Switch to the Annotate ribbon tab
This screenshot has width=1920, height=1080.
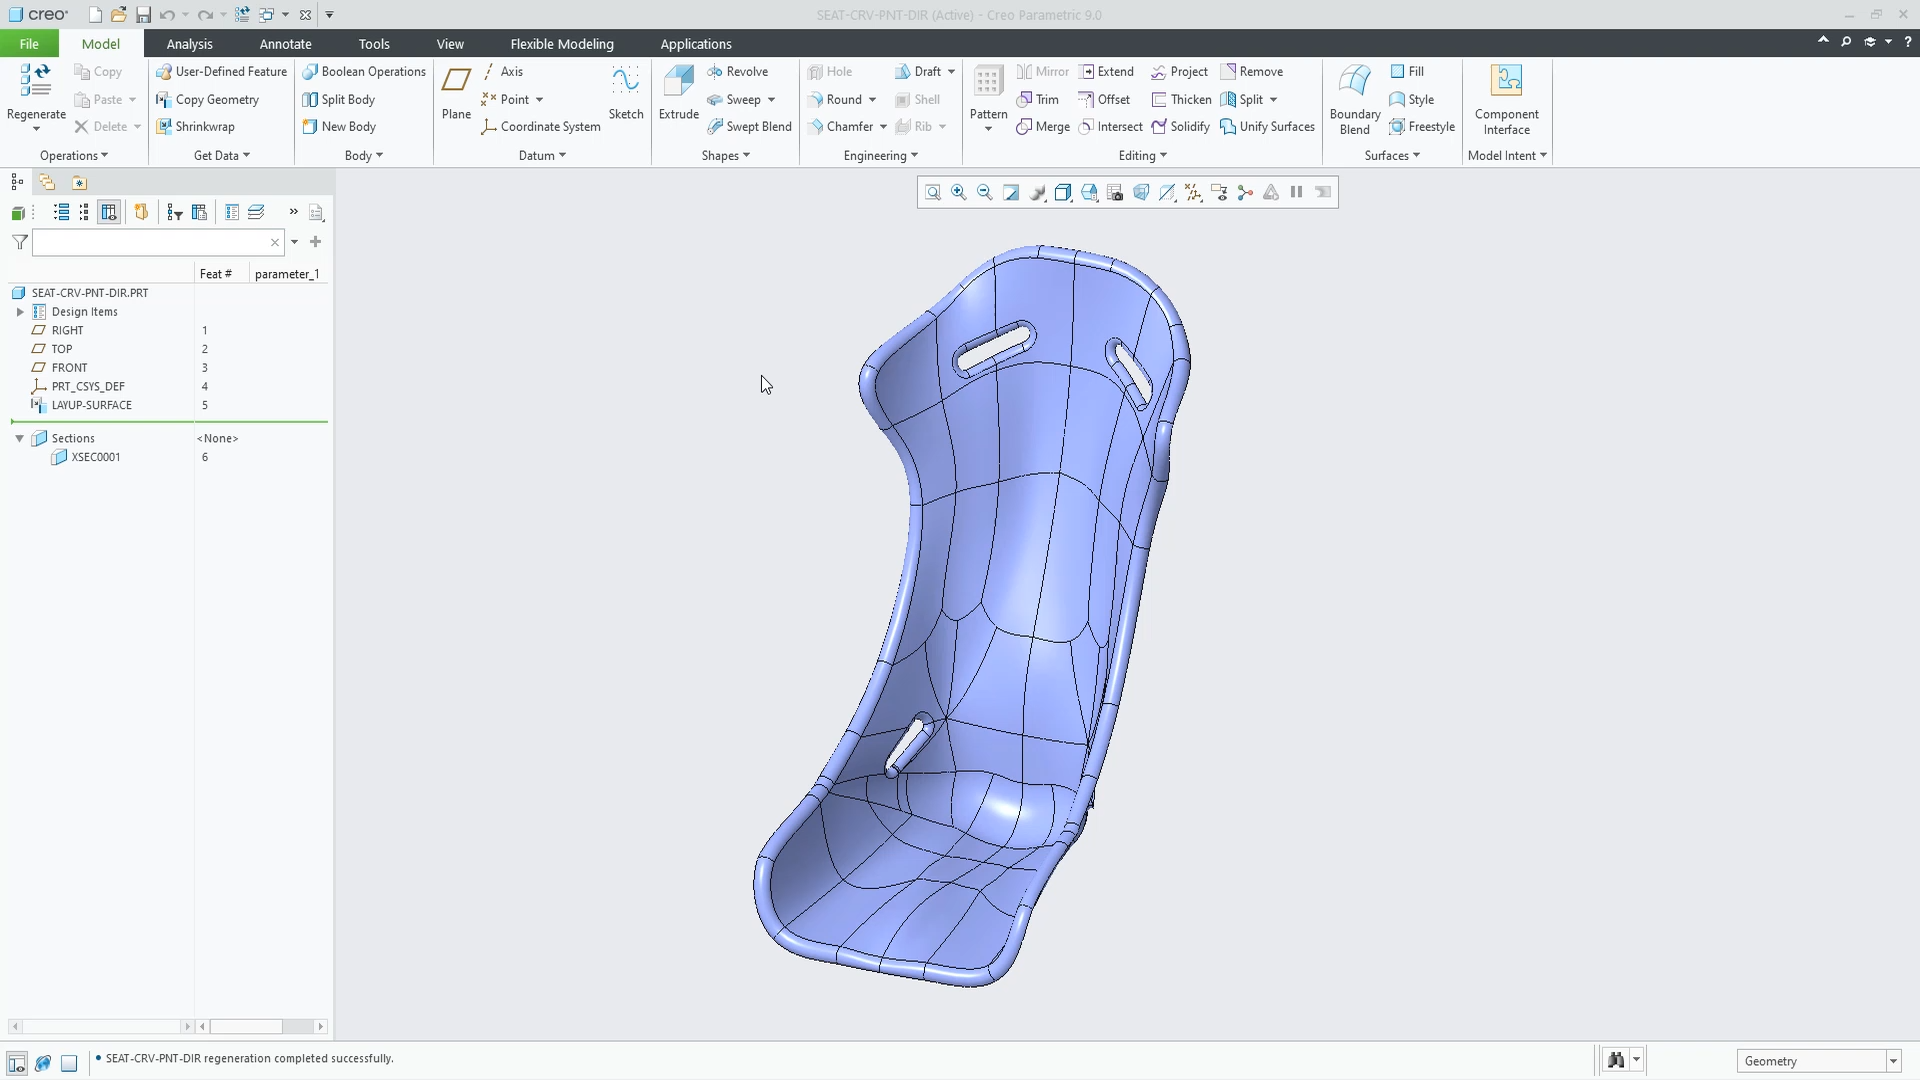coord(285,44)
